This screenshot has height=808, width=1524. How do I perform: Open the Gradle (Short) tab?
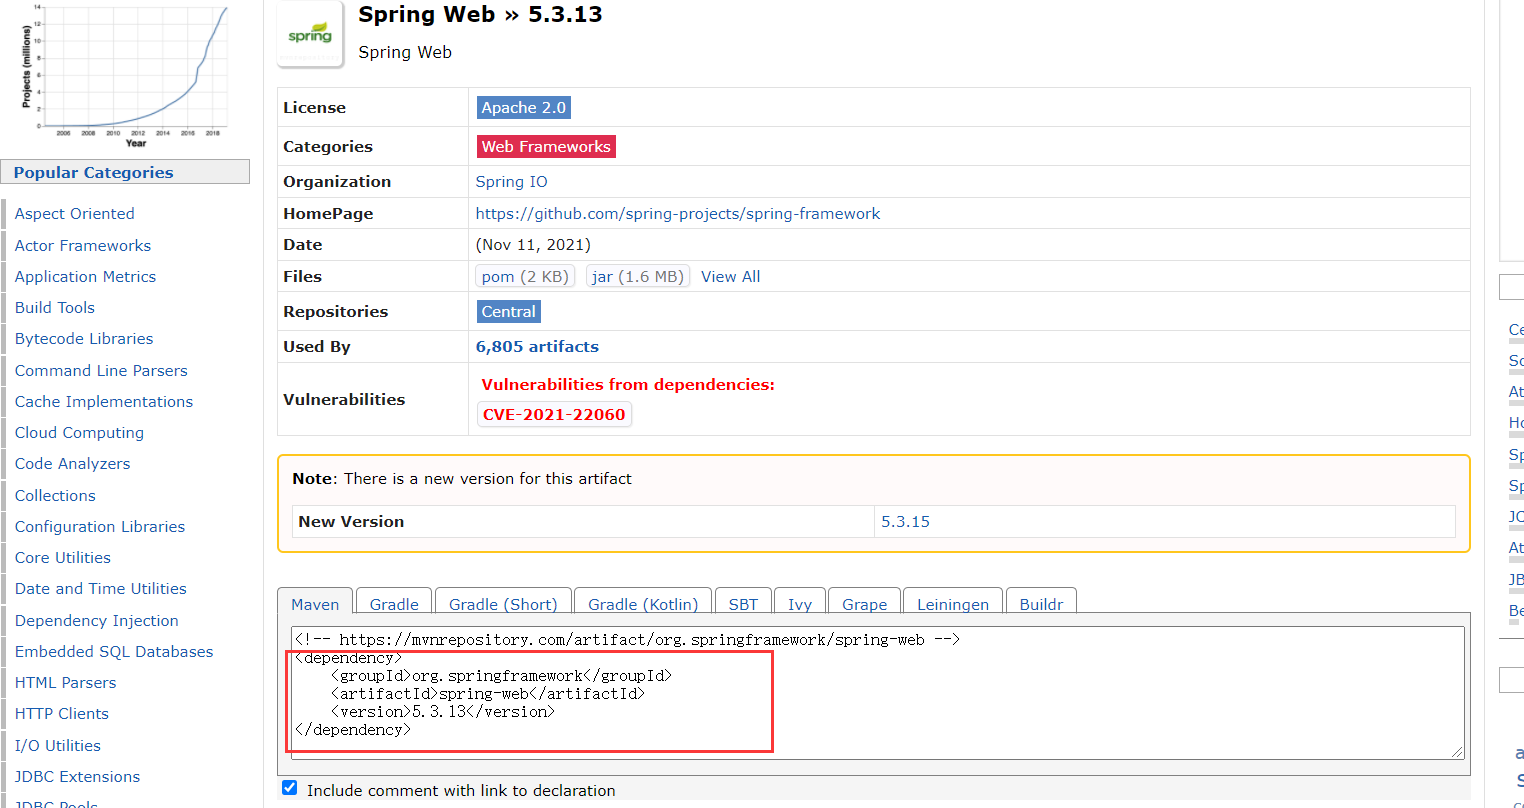(503, 603)
